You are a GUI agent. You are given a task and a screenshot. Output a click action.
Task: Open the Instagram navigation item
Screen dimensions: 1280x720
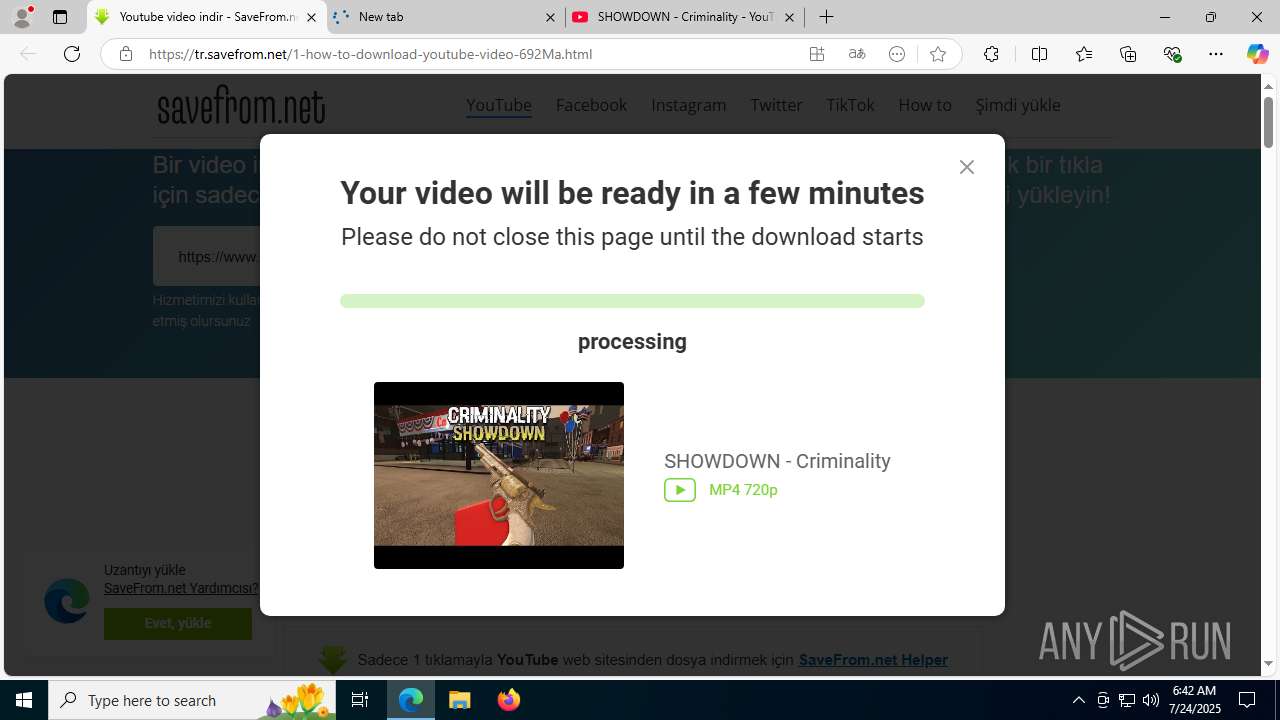(x=689, y=105)
